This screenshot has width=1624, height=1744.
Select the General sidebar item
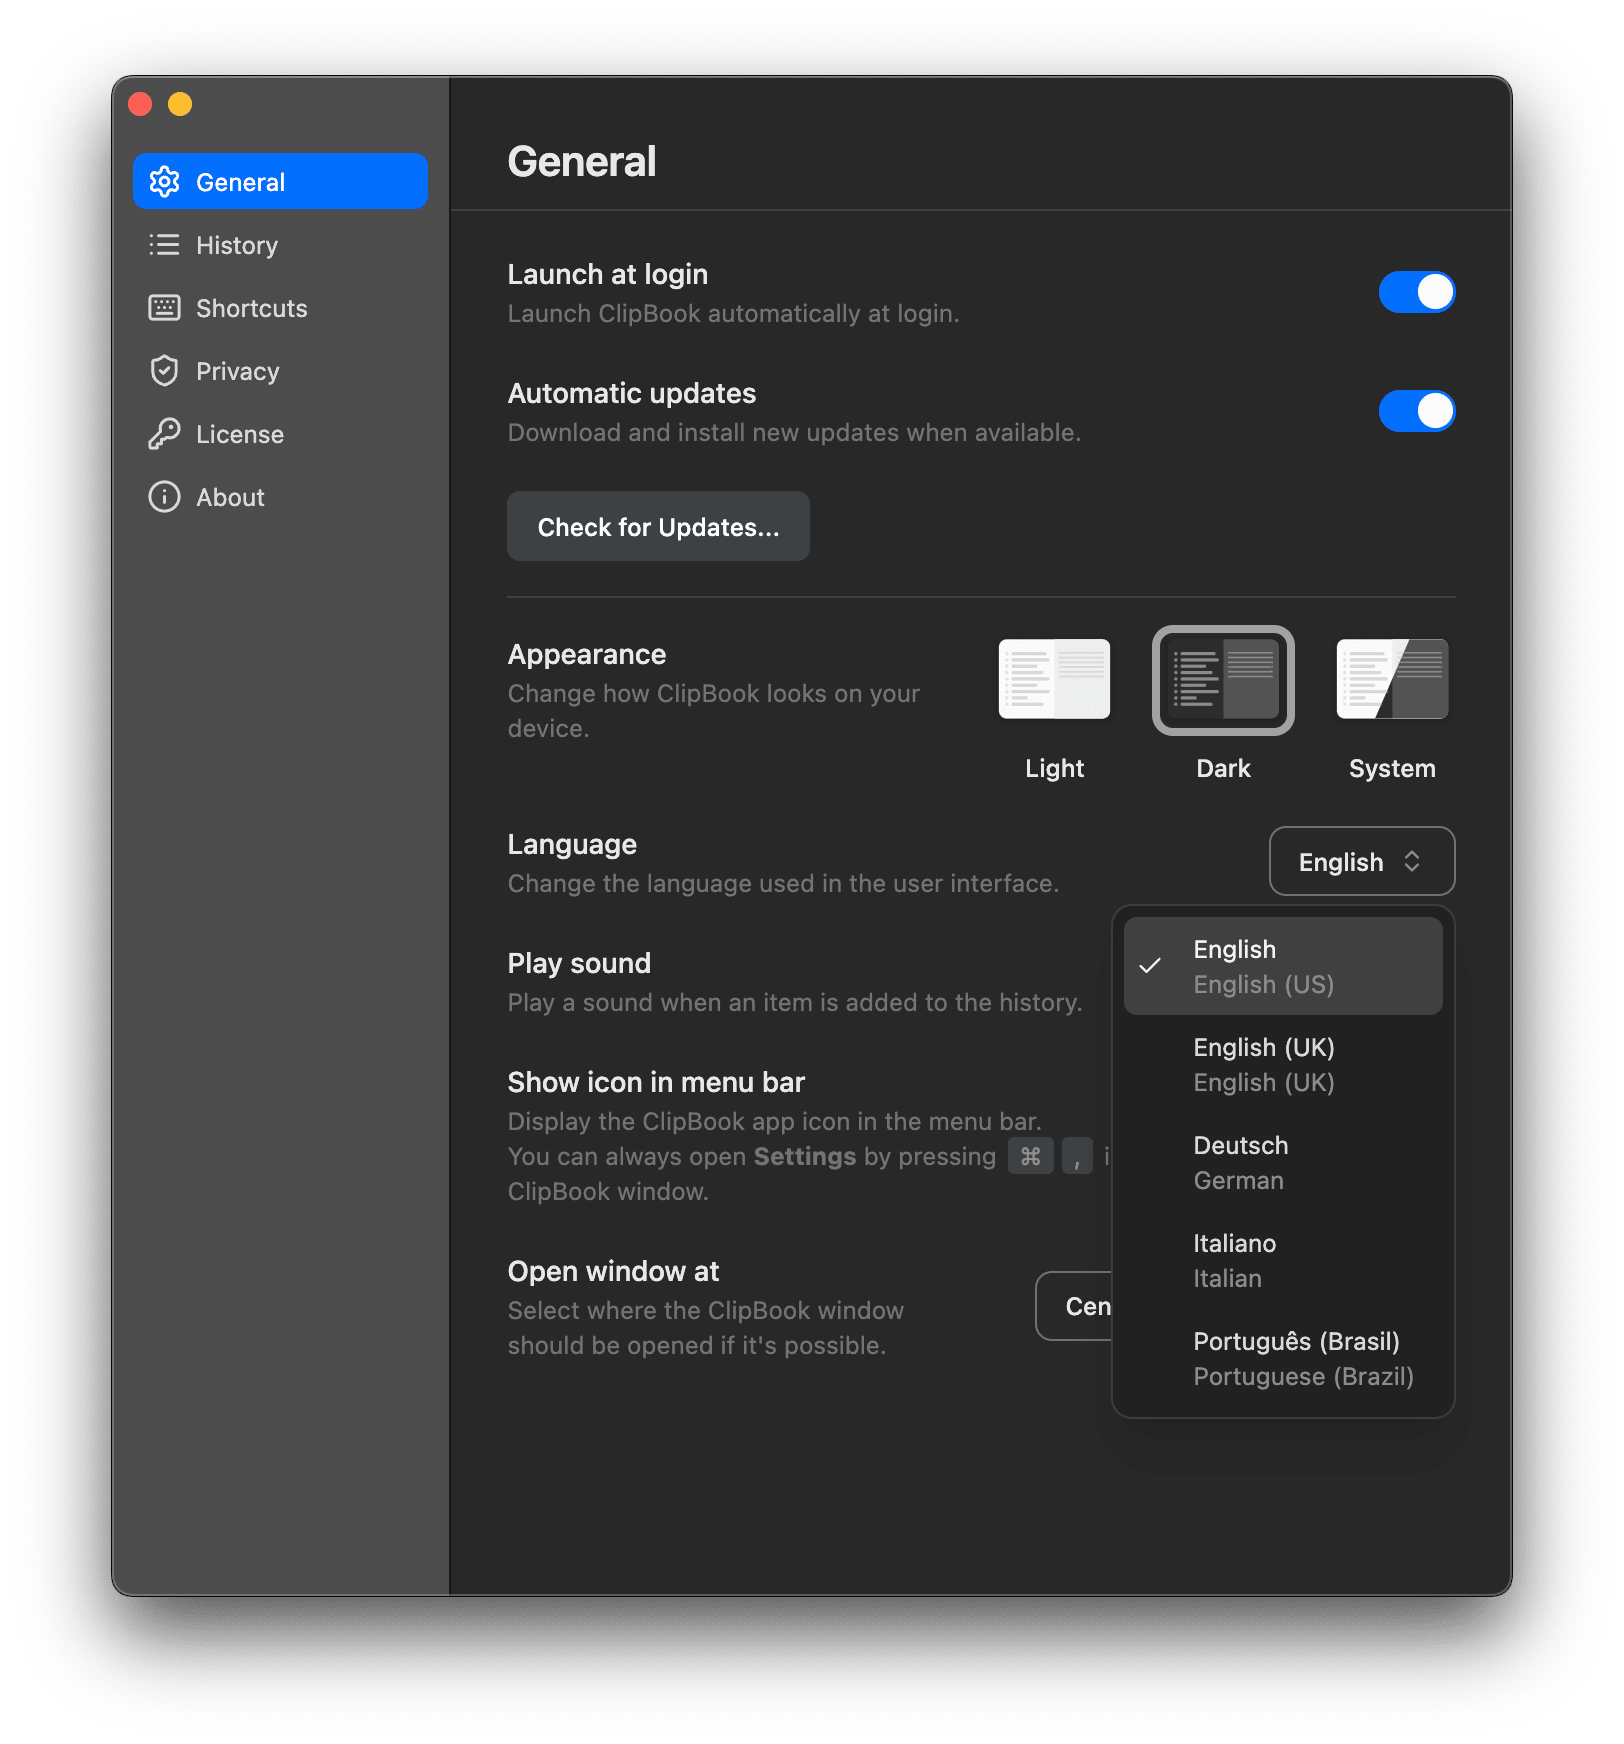(280, 182)
